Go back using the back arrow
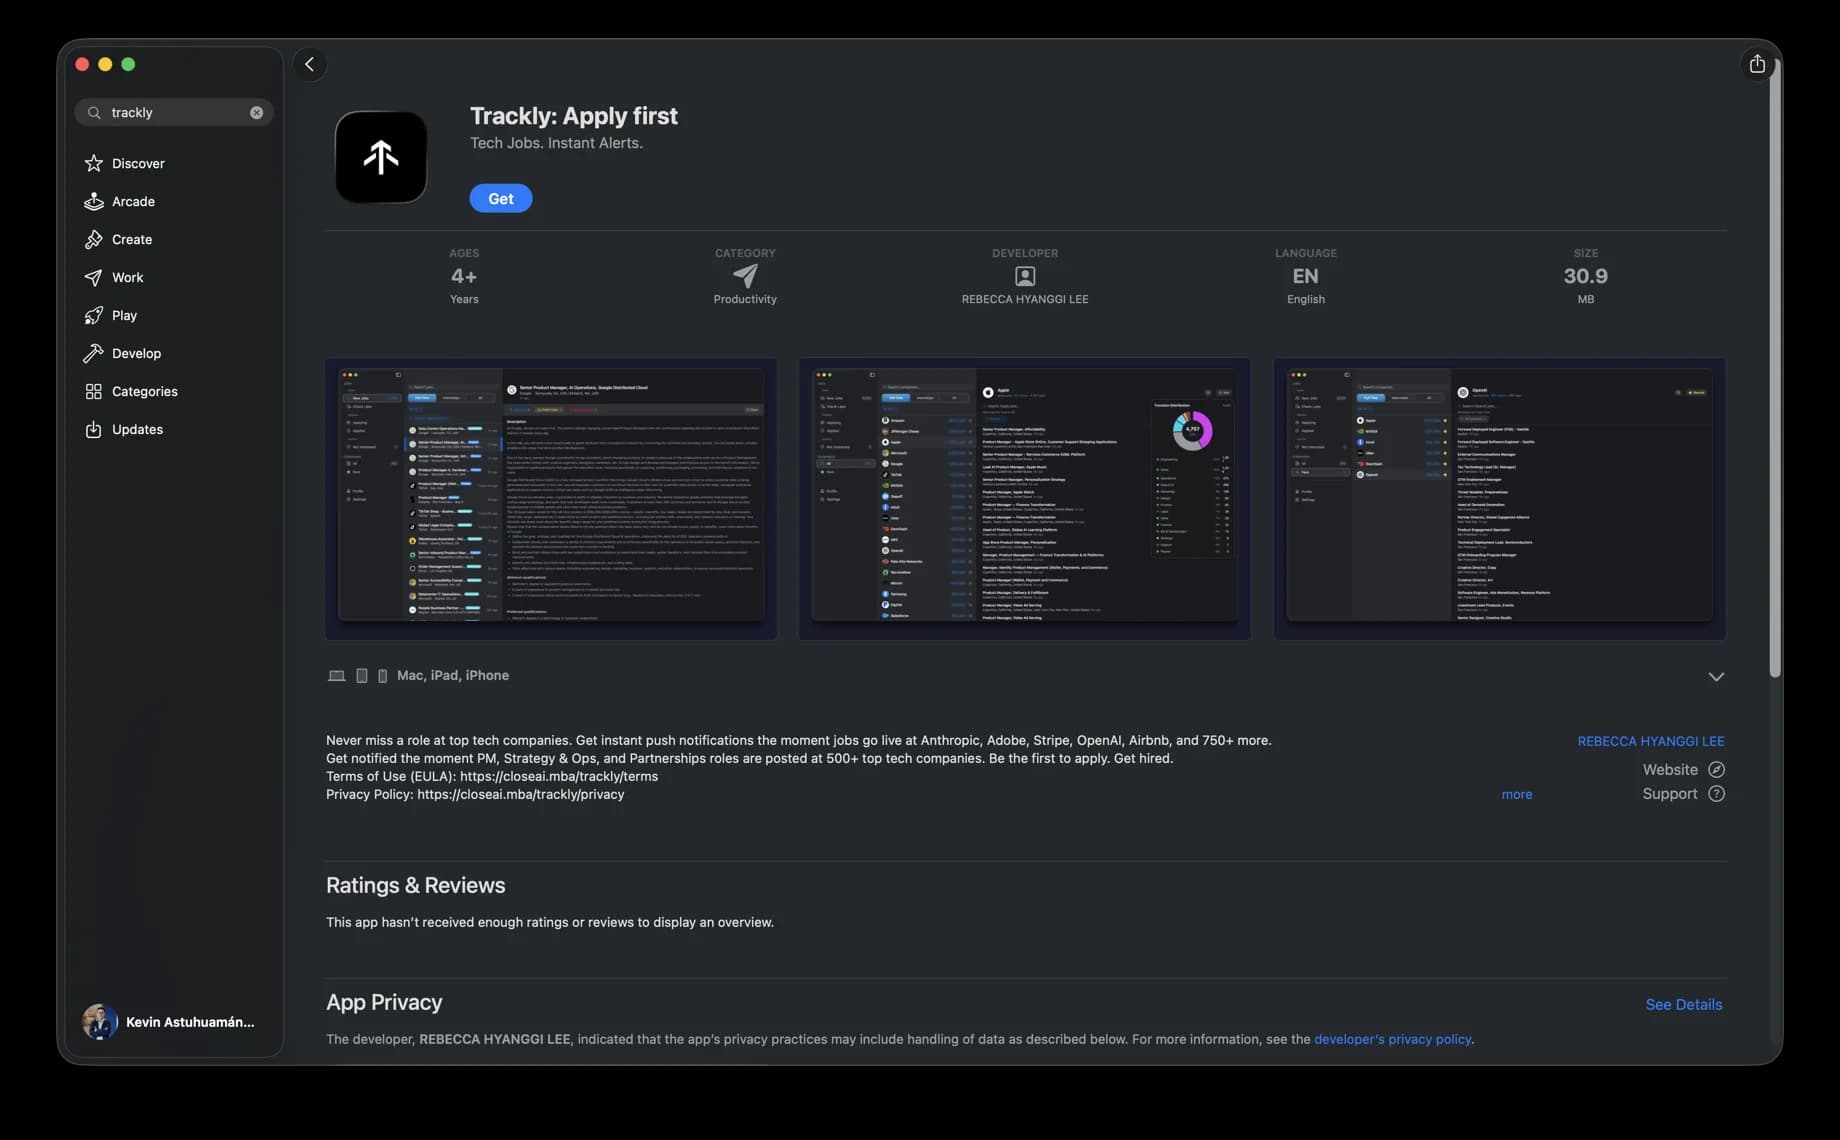Image resolution: width=1840 pixels, height=1140 pixels. (x=309, y=63)
